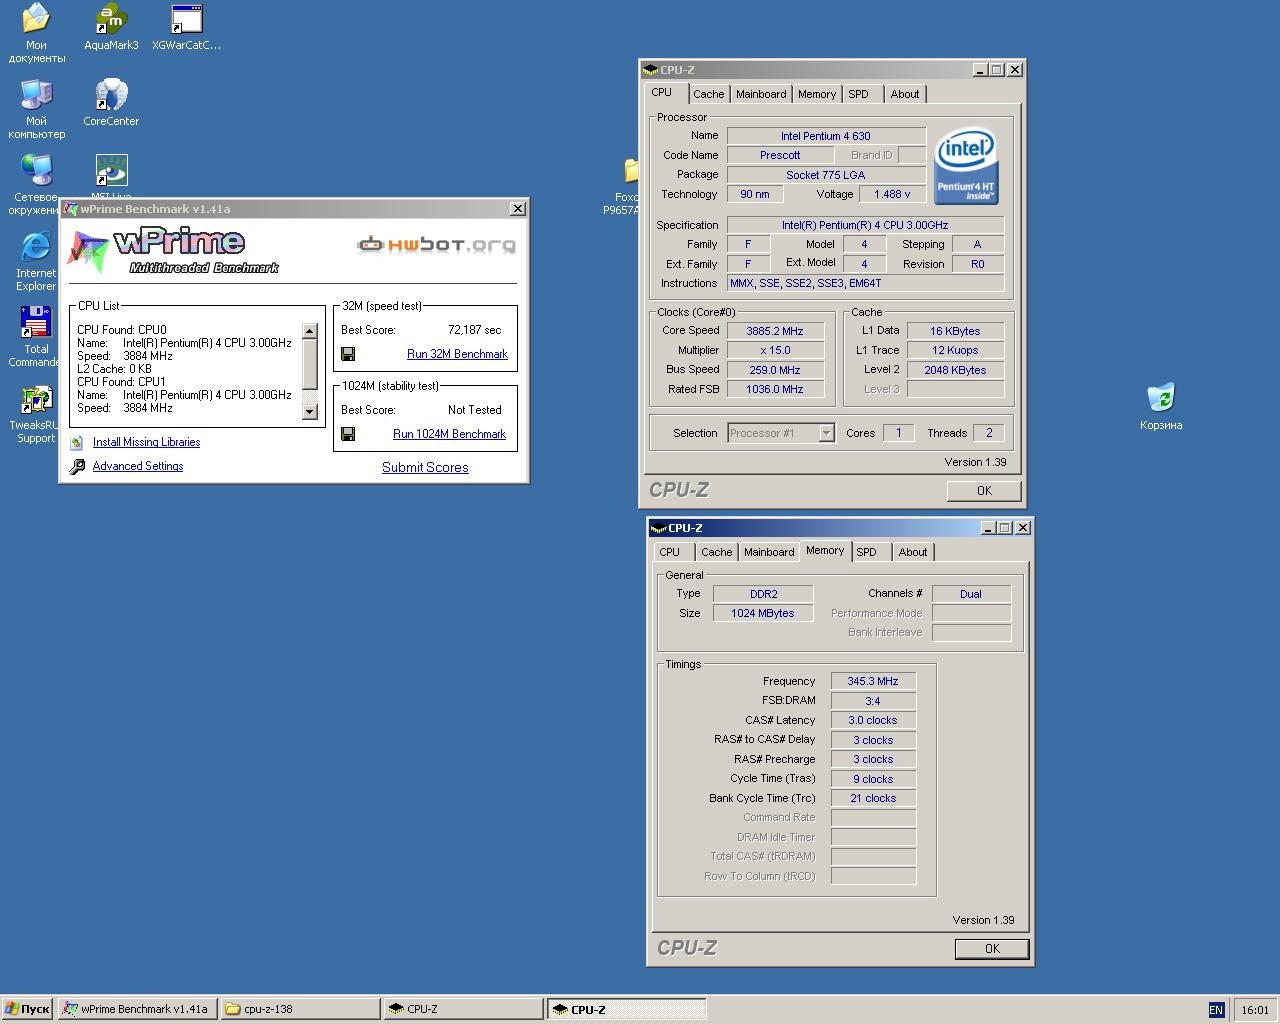Click the Best Score 72,187 sec
The width and height of the screenshot is (1280, 1024).
point(475,330)
